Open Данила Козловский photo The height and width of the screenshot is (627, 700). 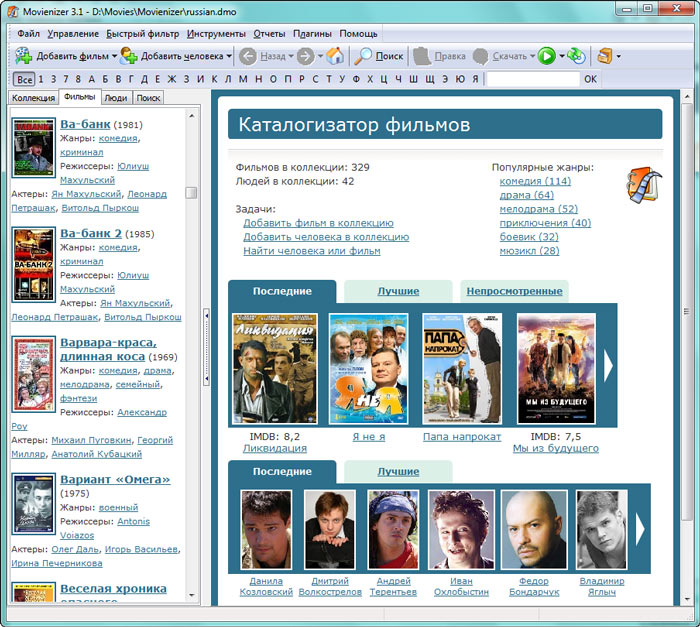[x=266, y=530]
